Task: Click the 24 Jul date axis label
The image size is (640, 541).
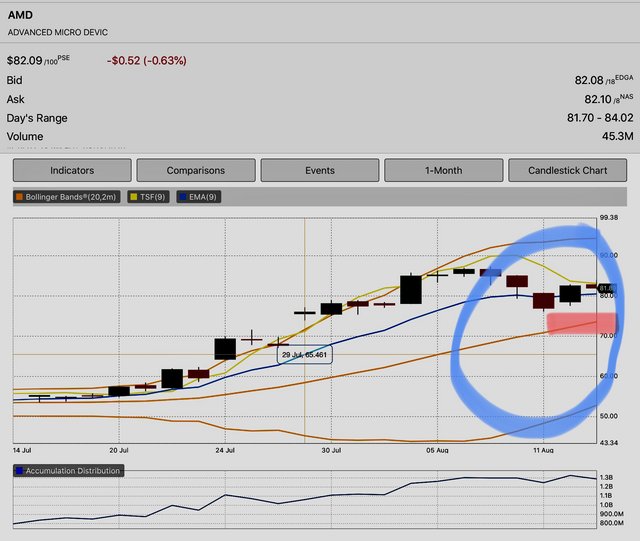Action: pos(225,450)
